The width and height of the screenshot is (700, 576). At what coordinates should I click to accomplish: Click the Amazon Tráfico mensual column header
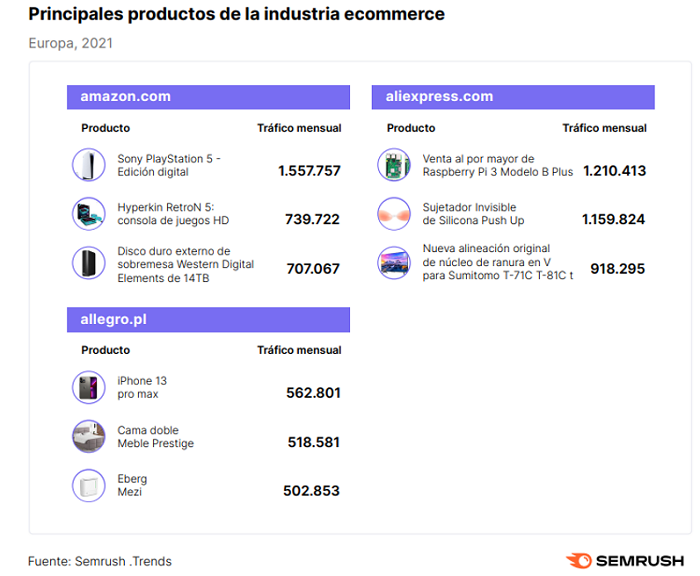coord(299,128)
